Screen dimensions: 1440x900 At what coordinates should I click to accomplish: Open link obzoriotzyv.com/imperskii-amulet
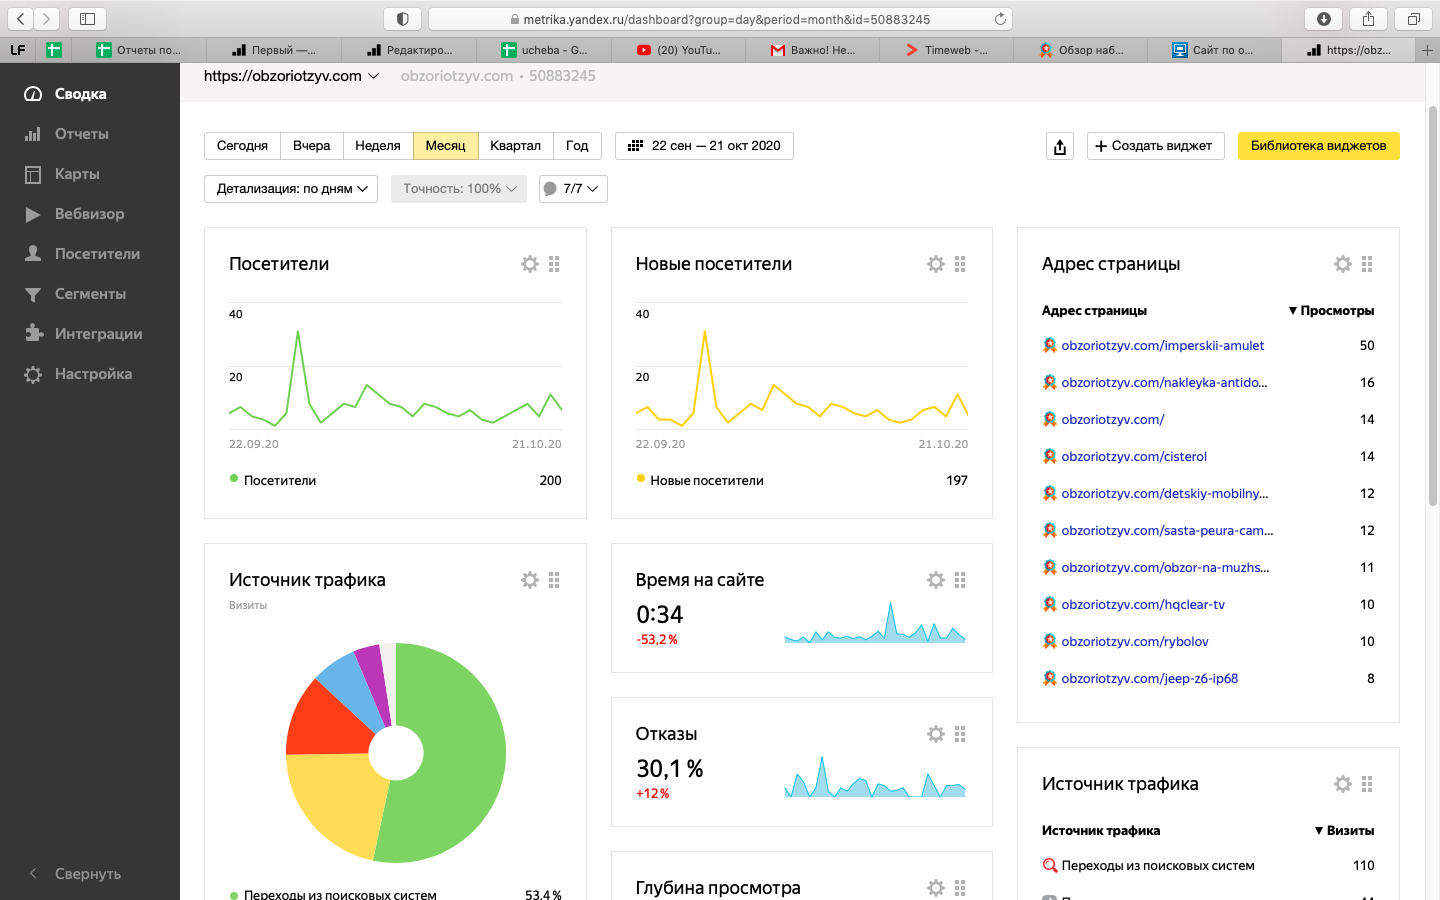click(1162, 346)
